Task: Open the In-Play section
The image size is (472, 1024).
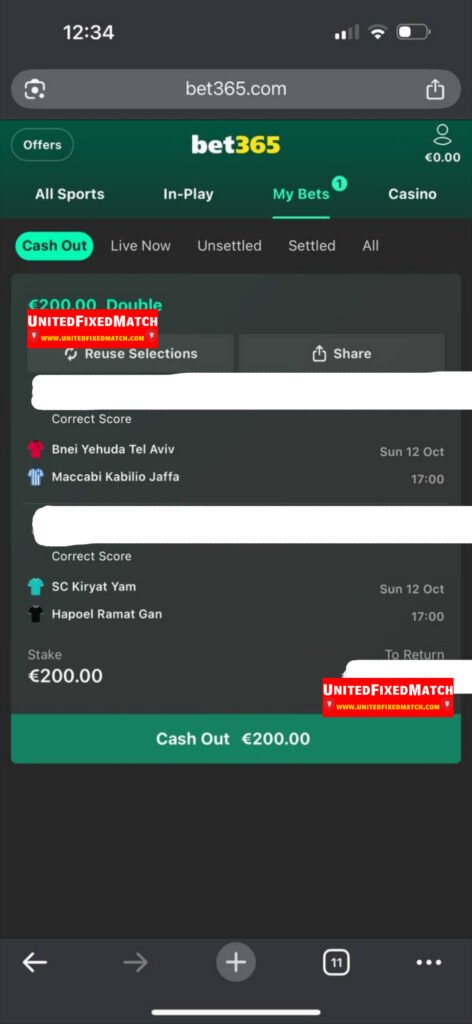Action: tap(188, 194)
